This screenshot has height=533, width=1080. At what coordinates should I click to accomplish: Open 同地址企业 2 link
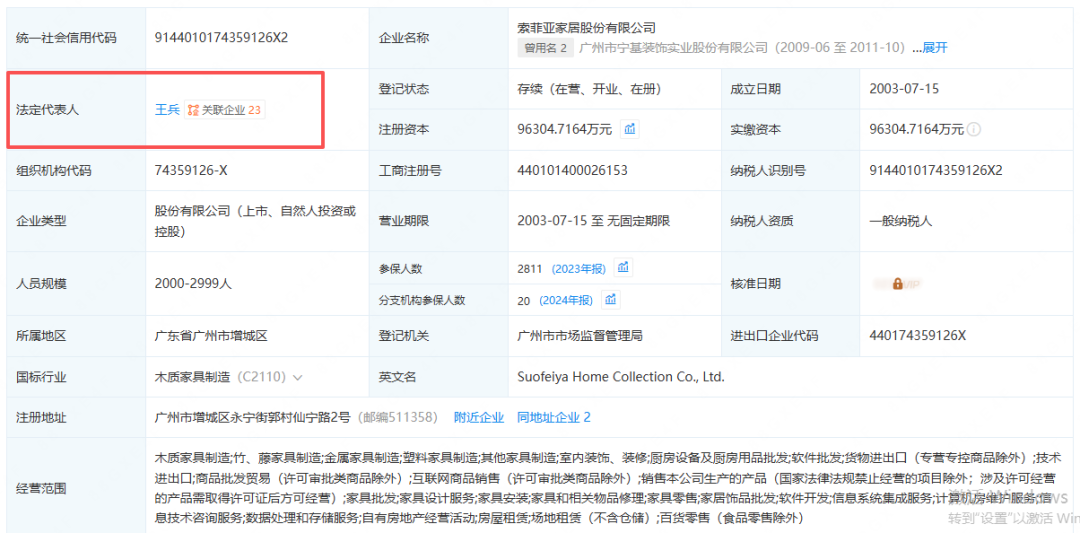click(553, 417)
